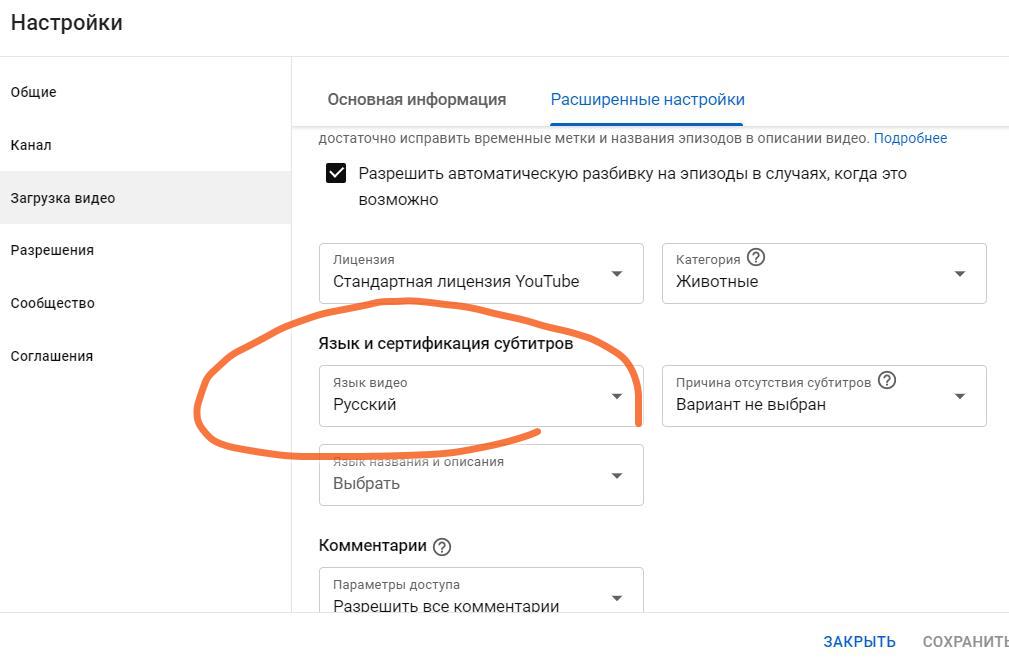Click help icon next to Категория
This screenshot has height=660, width=1009.
point(755,258)
